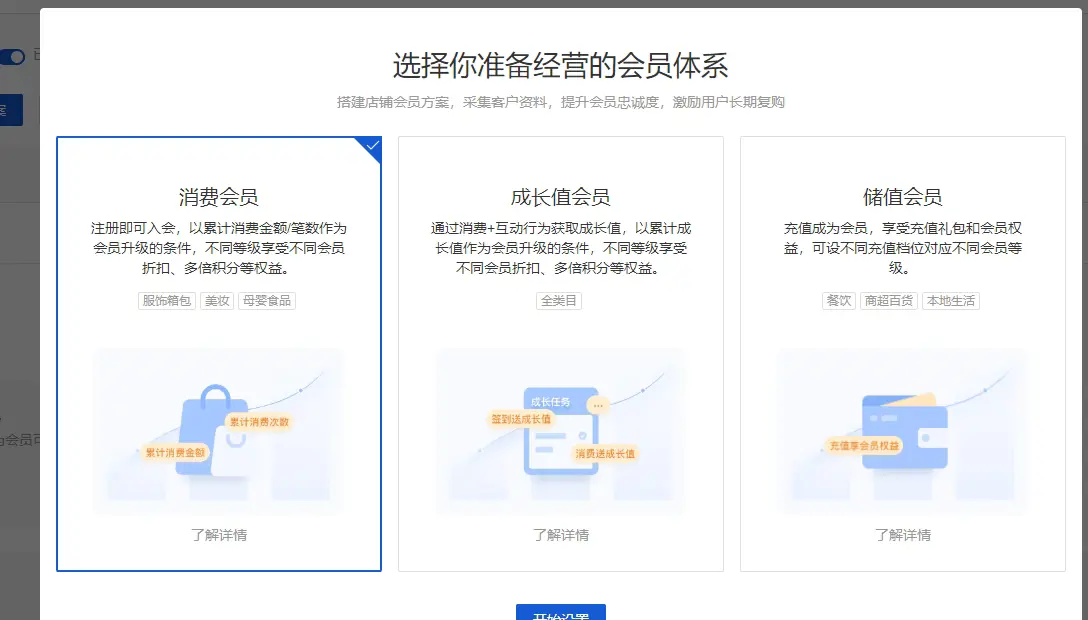Image resolution: width=1088 pixels, height=620 pixels.
Task: Open 了解详情 under 储值会员
Action: pyautogui.click(x=902, y=535)
